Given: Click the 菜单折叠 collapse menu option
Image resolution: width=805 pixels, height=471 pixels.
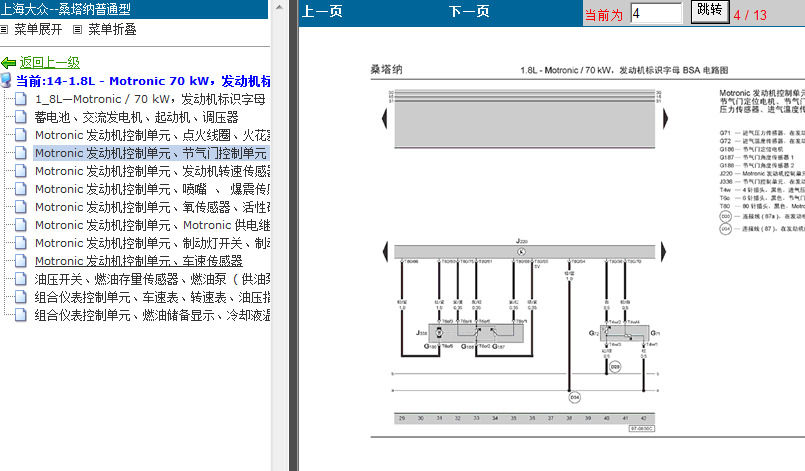Looking at the screenshot, I should 112,30.
